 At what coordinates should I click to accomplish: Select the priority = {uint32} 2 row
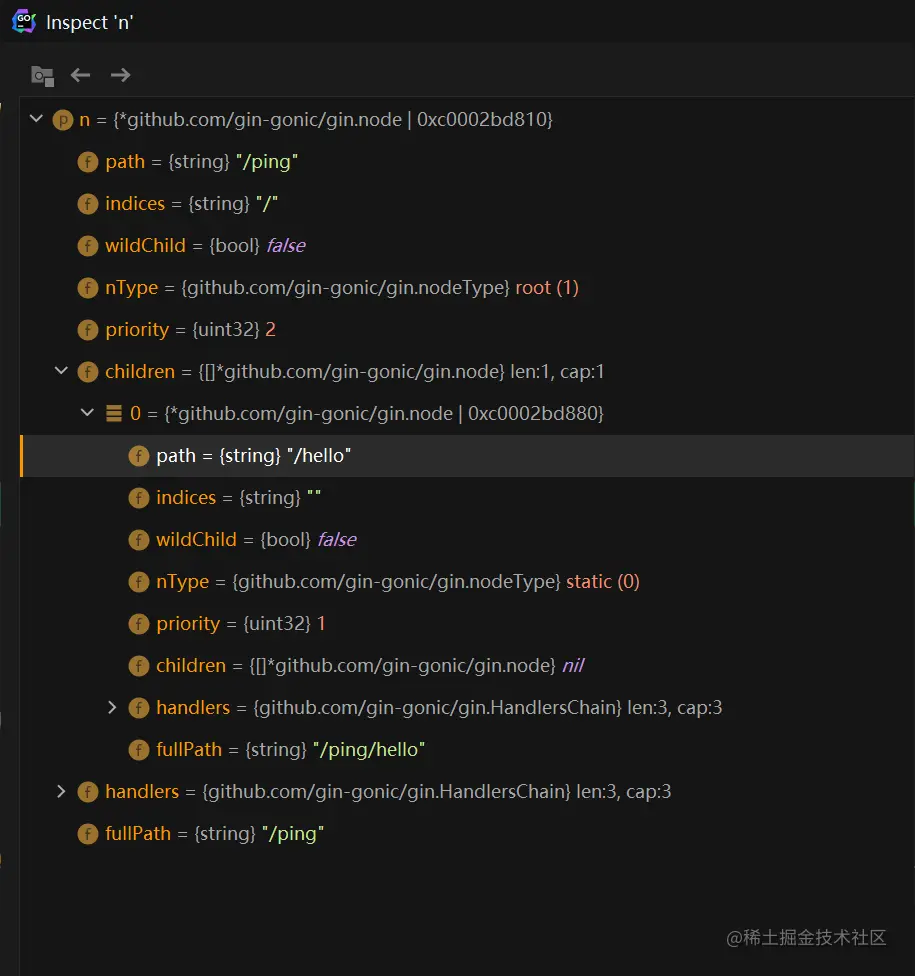pyautogui.click(x=467, y=330)
